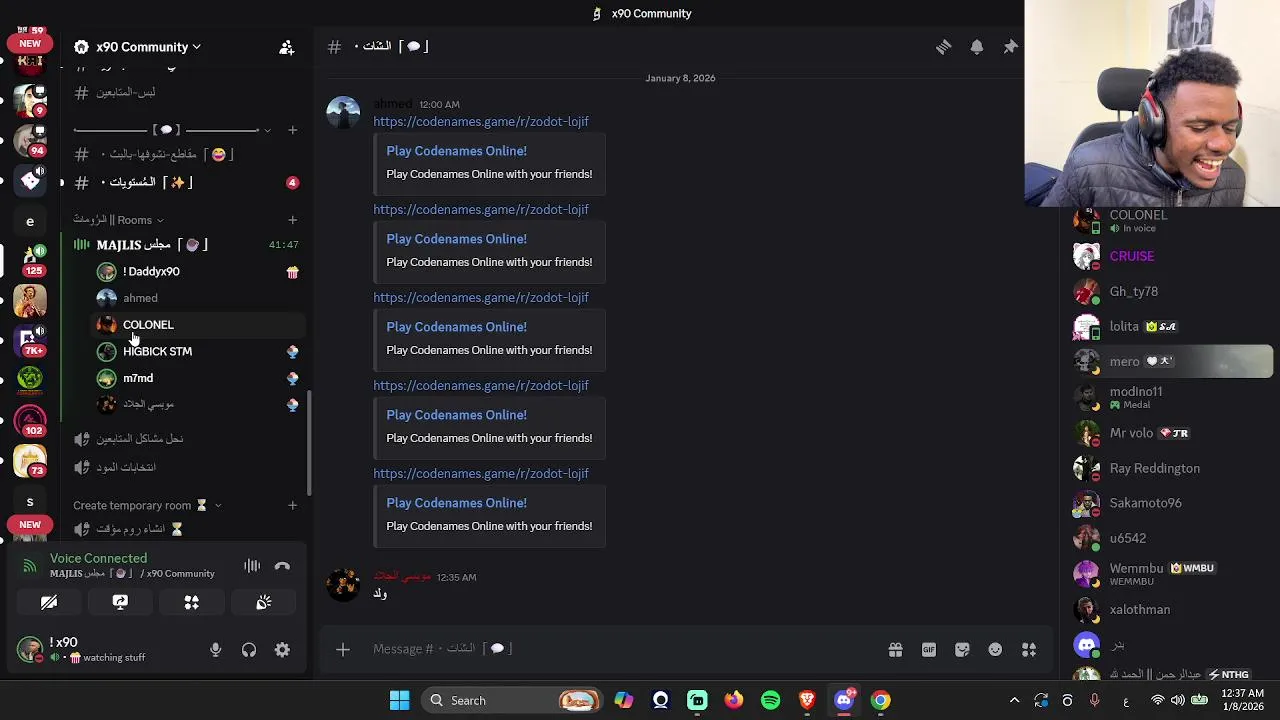The height and width of the screenshot is (720, 1280).
Task: Select voice participant ! Daddyx90
Action: pyautogui.click(x=197, y=272)
